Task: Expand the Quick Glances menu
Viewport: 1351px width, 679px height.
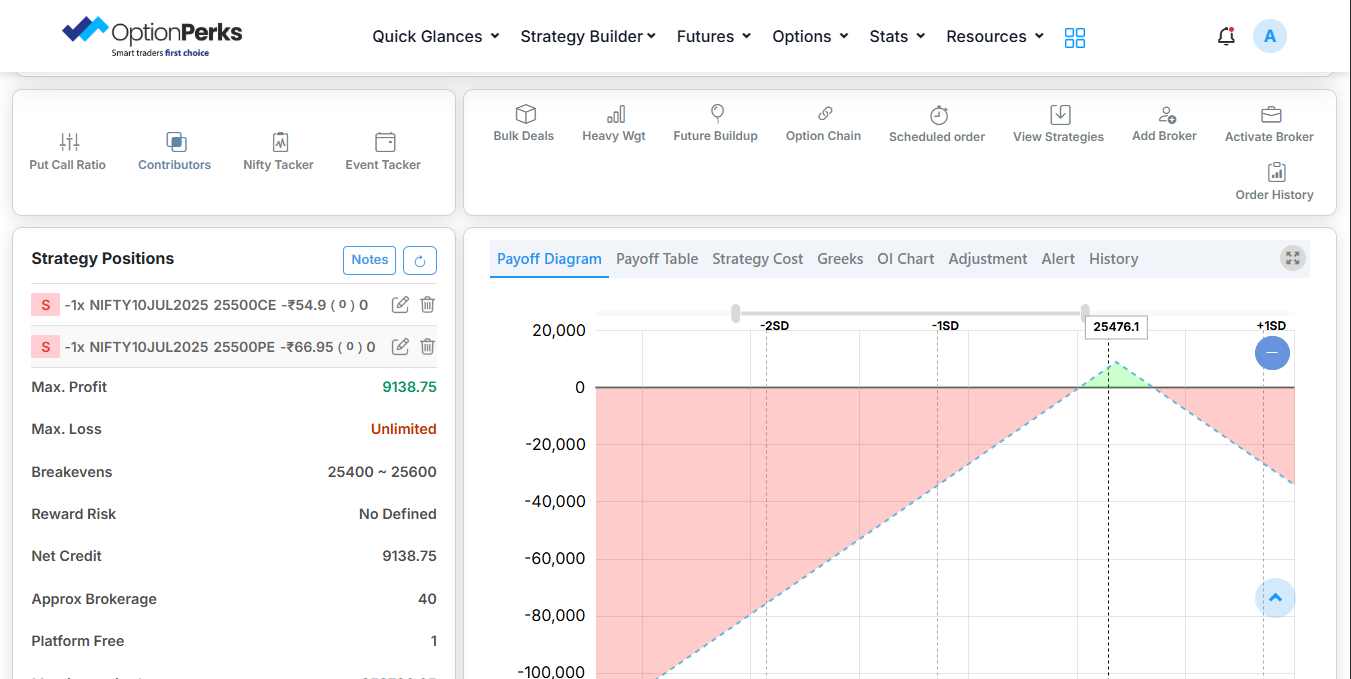Action: pyautogui.click(x=436, y=36)
